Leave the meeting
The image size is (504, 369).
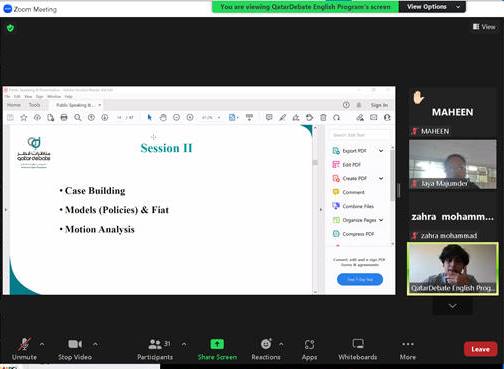[480, 349]
